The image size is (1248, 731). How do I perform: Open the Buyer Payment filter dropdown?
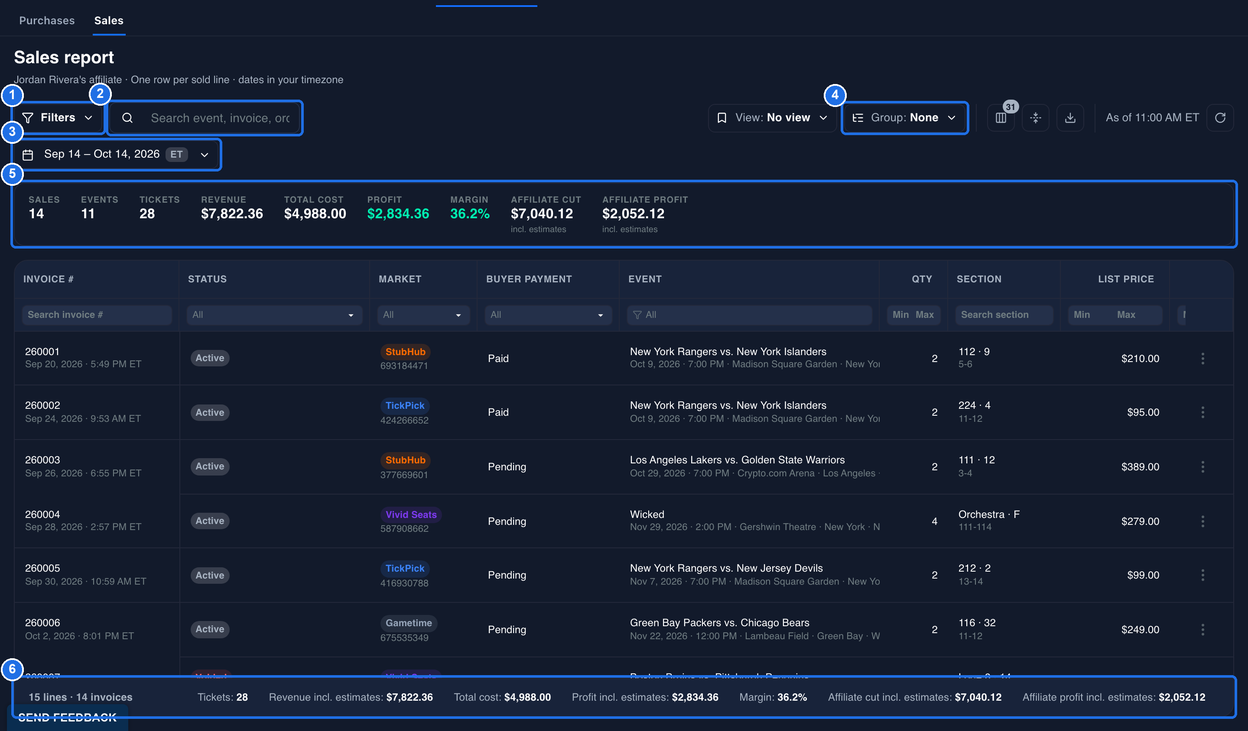tap(547, 315)
